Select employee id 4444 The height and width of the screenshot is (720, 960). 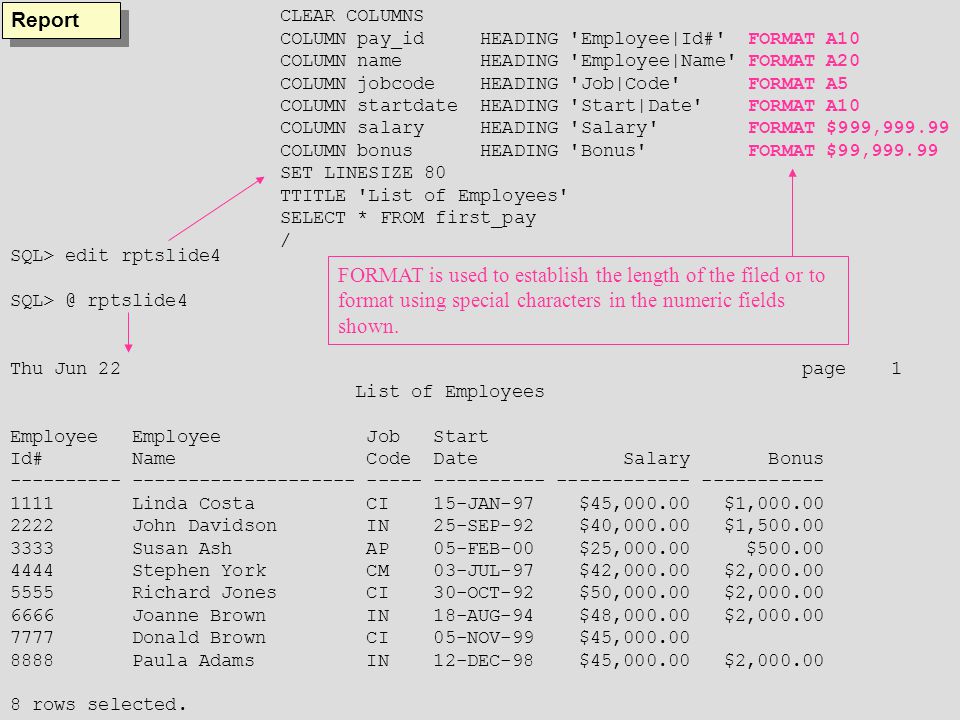pos(32,570)
